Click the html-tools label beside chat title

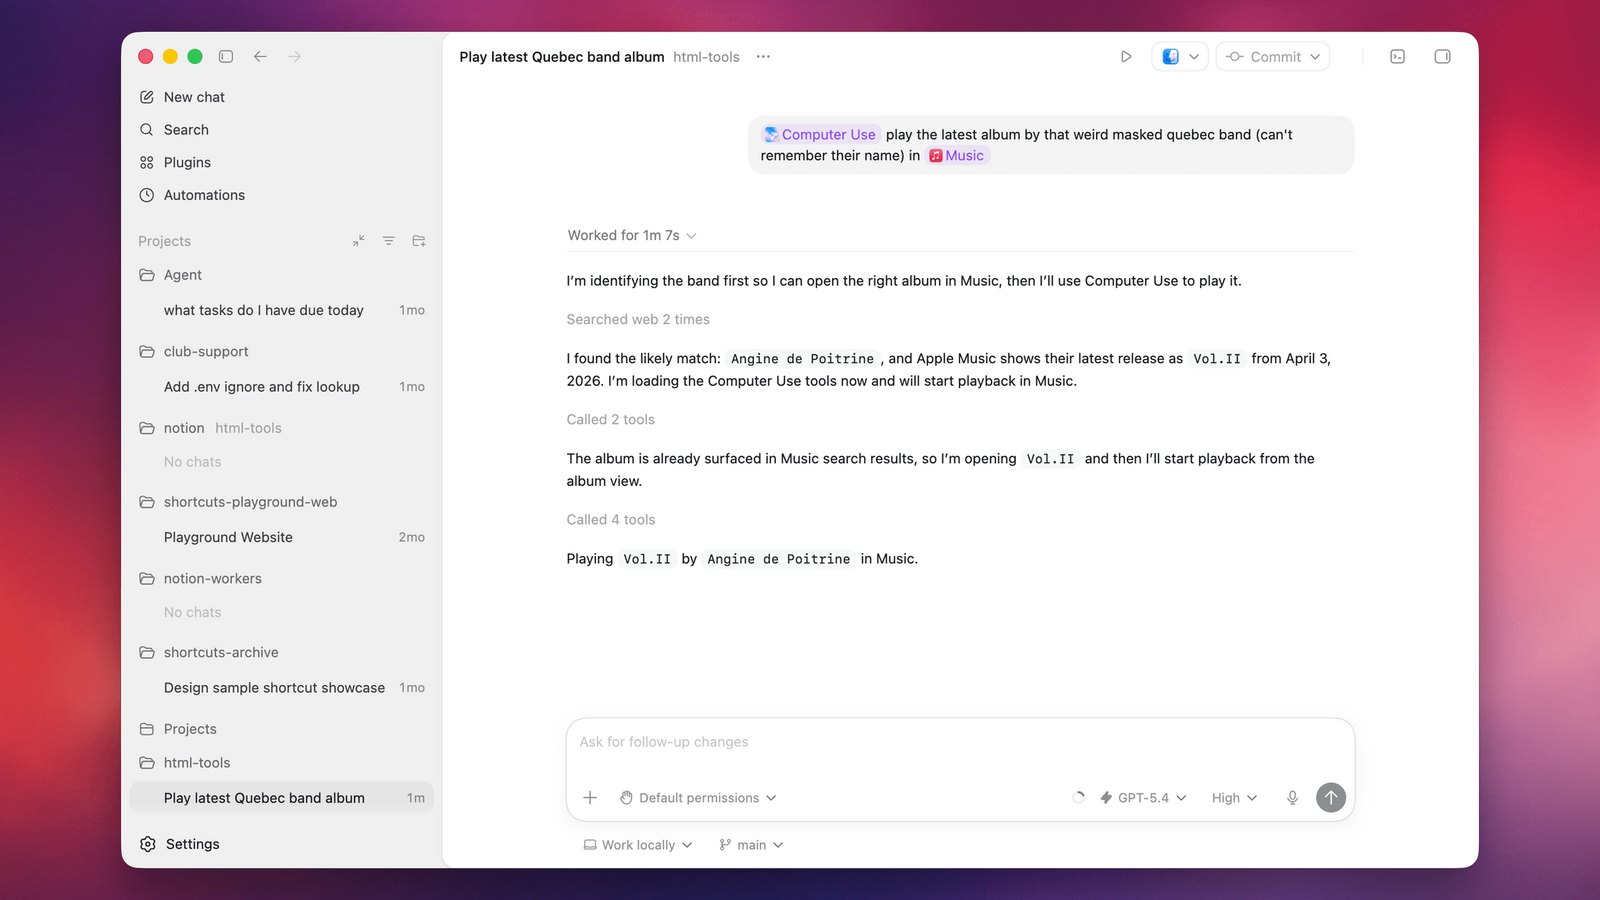707,57
